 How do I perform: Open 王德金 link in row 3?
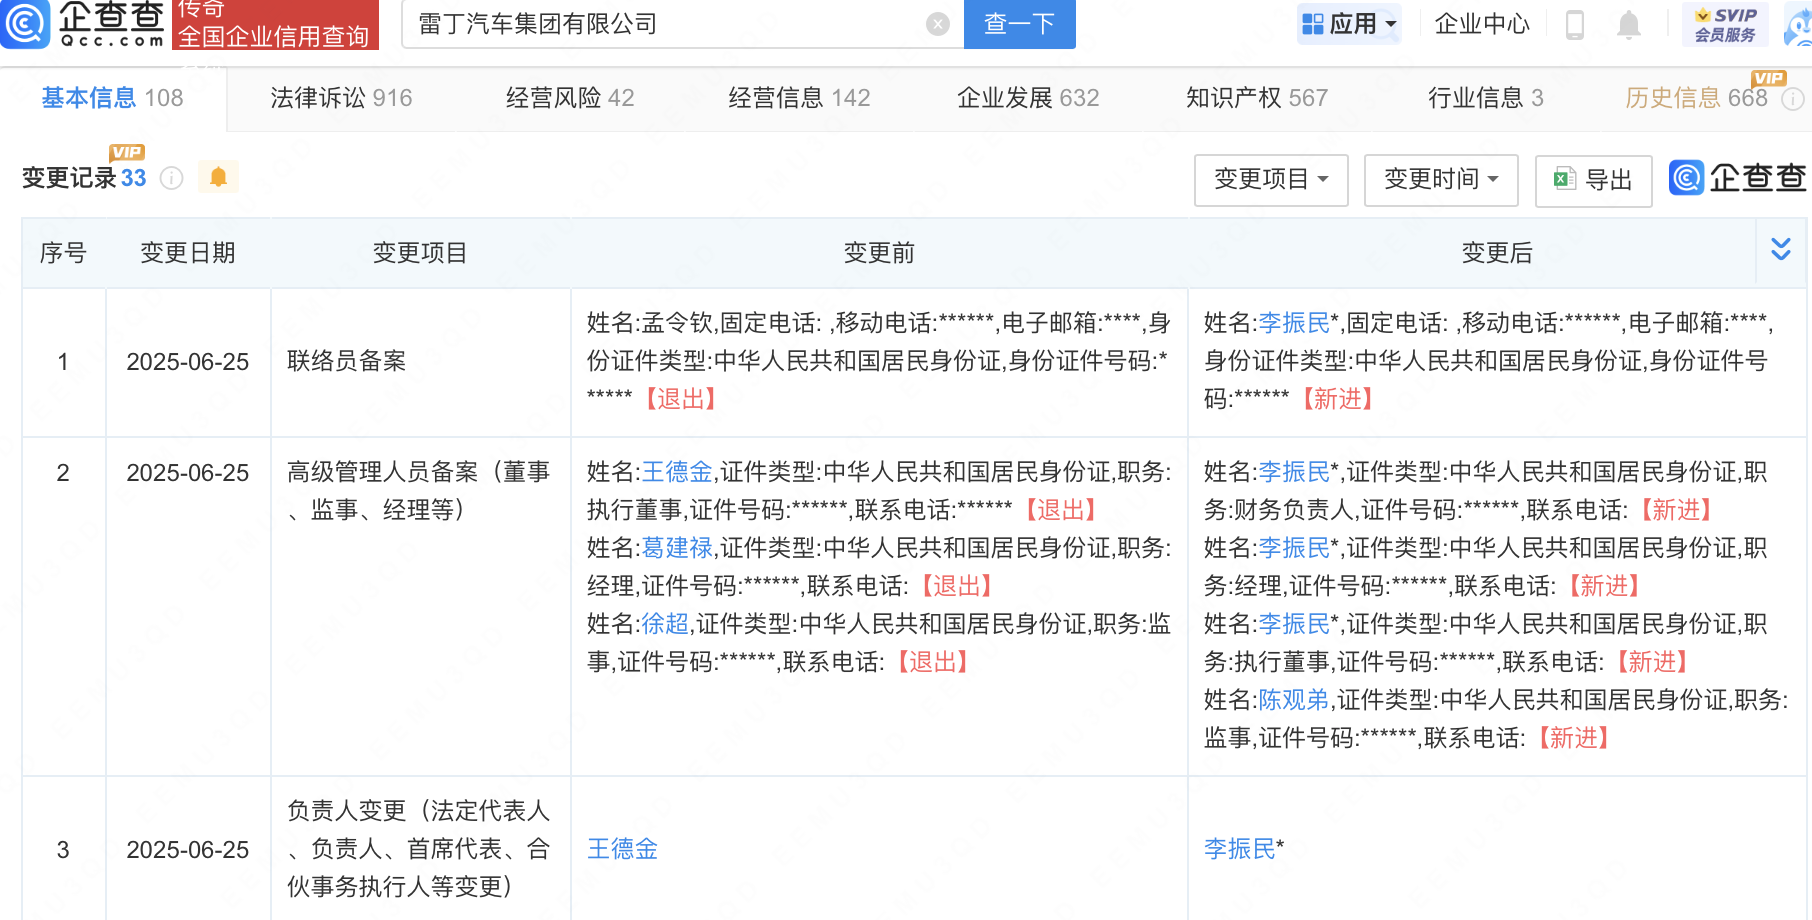622,849
